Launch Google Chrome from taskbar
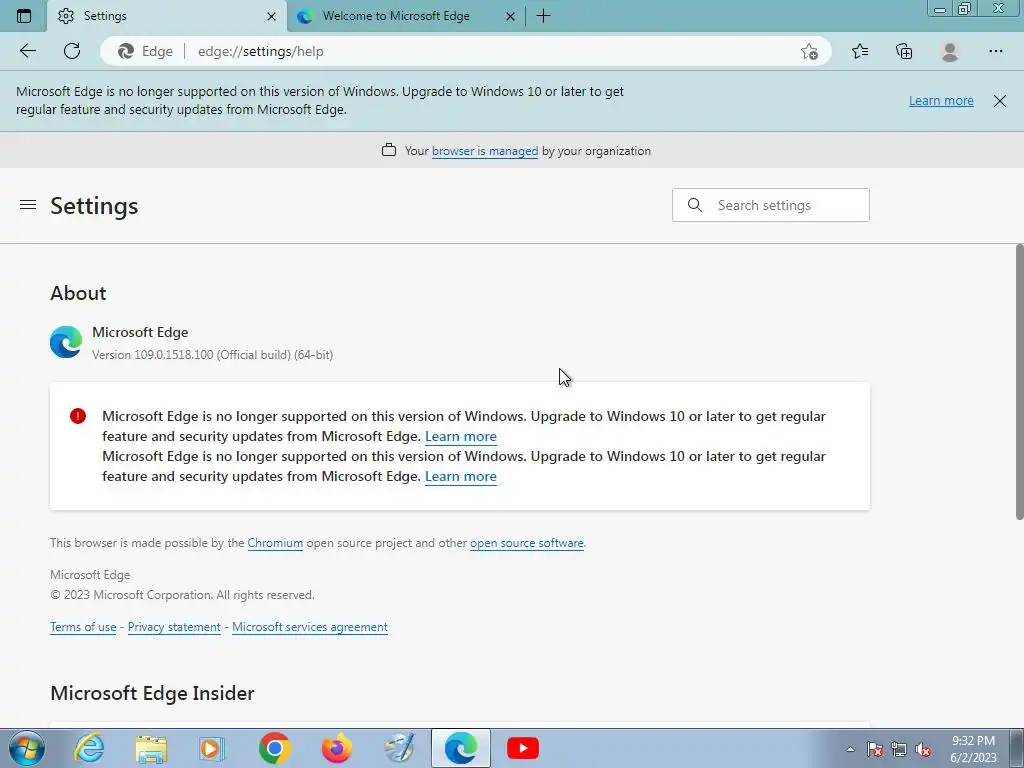The height and width of the screenshot is (768, 1024). [274, 748]
